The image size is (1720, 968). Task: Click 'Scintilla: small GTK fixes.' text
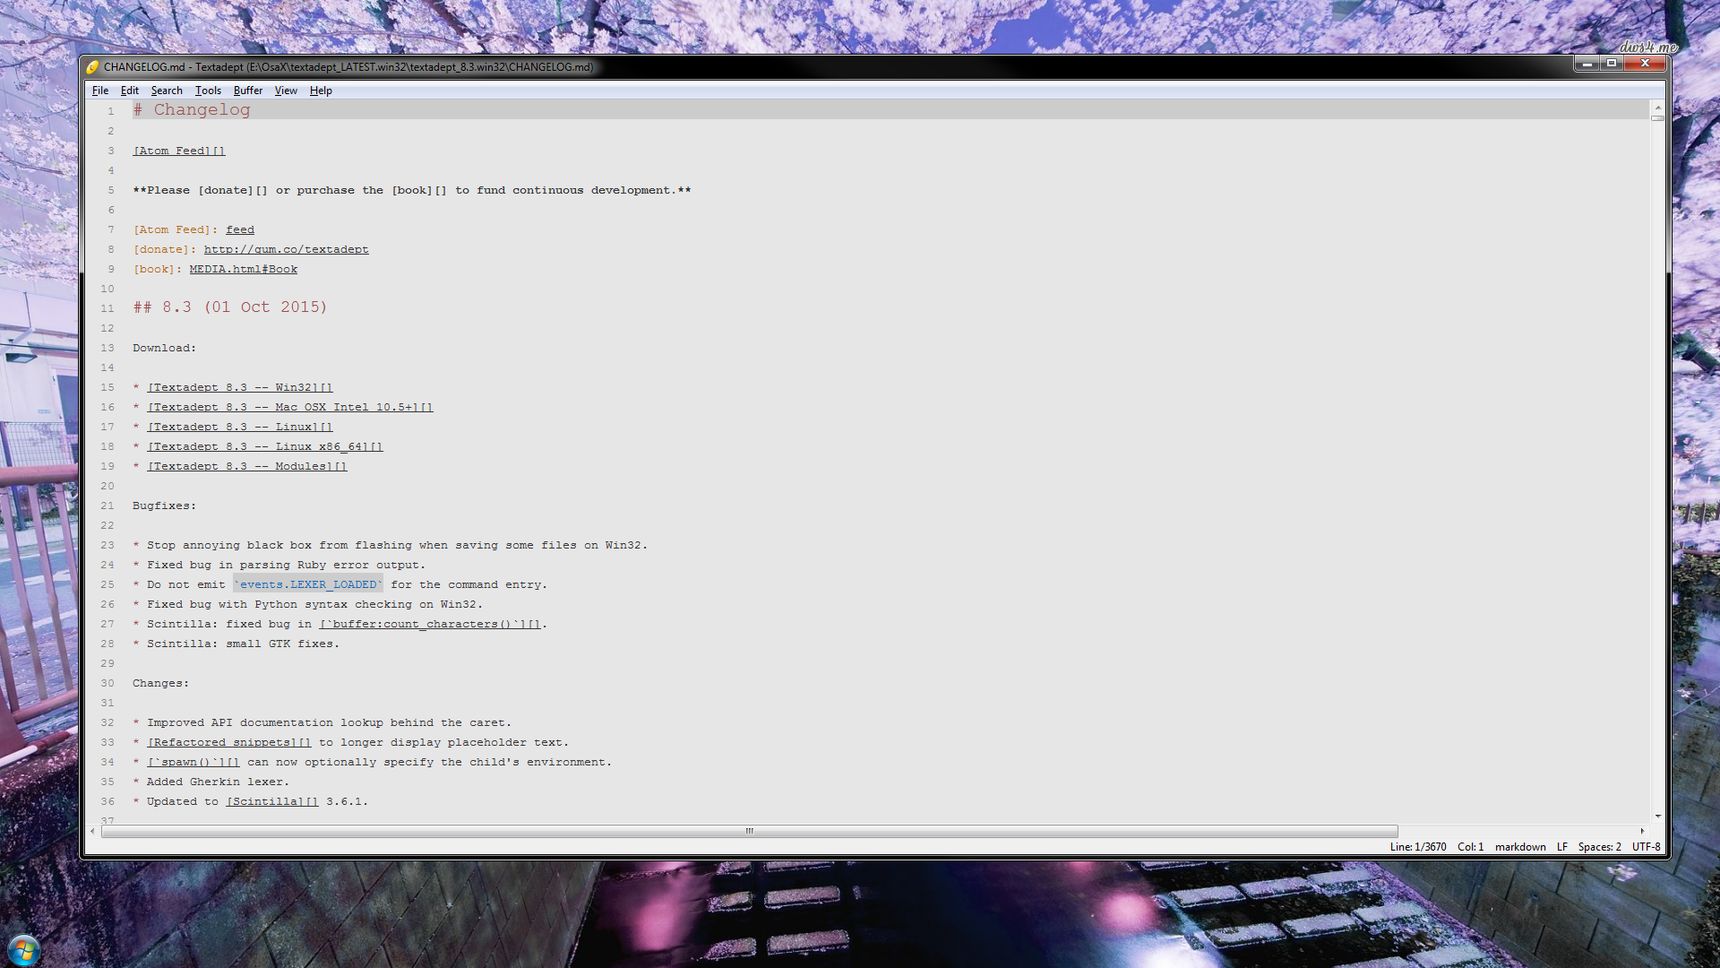[x=243, y=644]
